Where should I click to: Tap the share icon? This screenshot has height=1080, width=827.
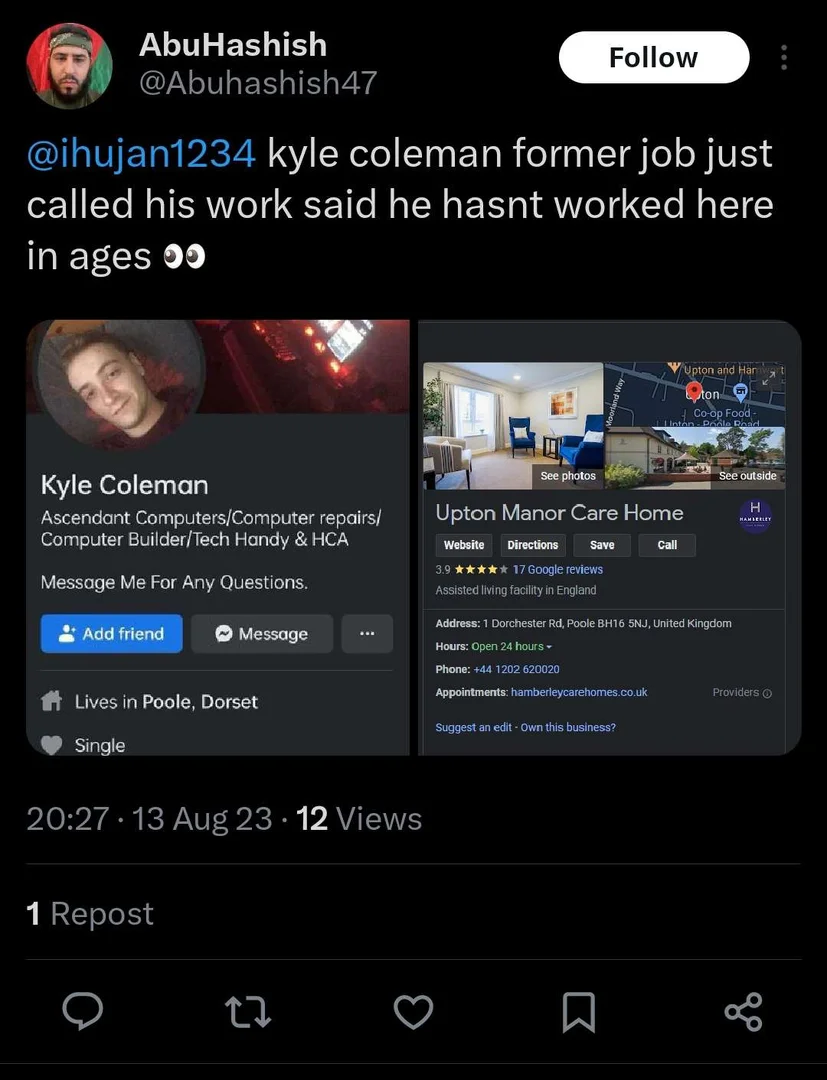[x=744, y=1011]
